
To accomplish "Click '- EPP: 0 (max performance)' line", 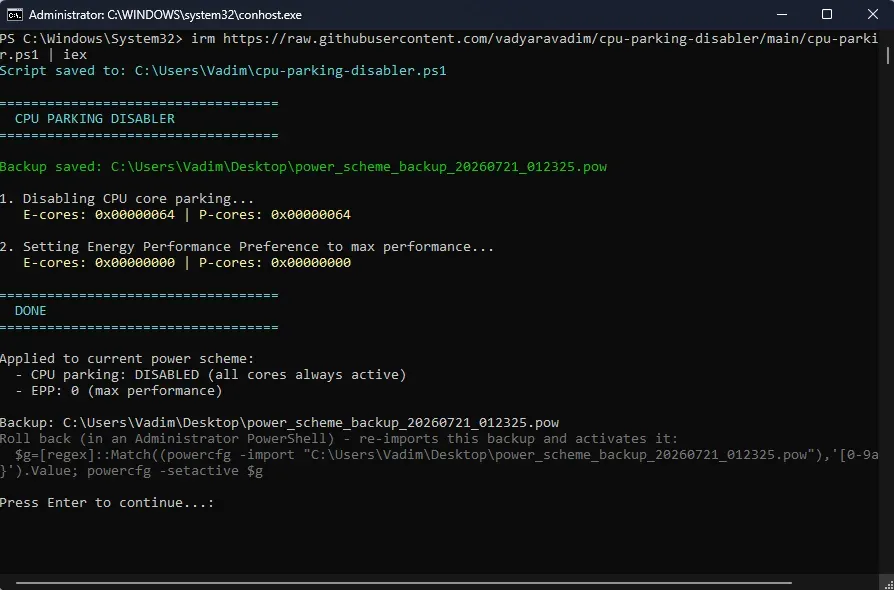I will 119,390.
